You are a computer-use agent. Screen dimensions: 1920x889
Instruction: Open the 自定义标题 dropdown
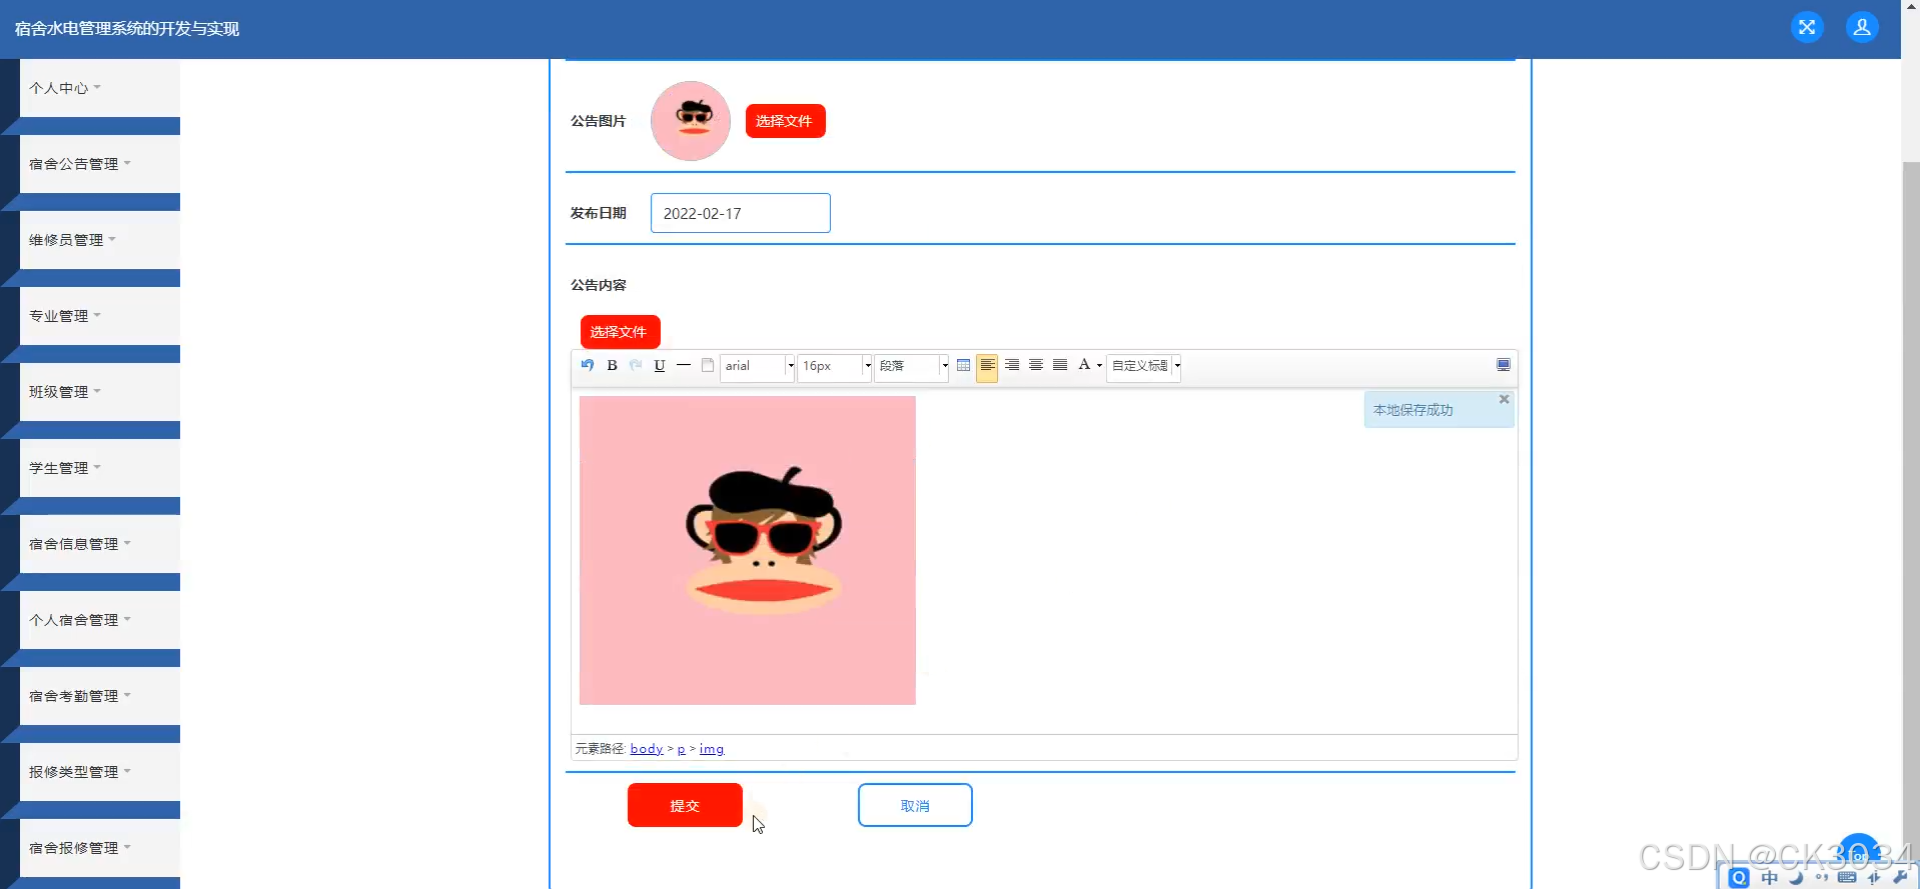[1144, 366]
